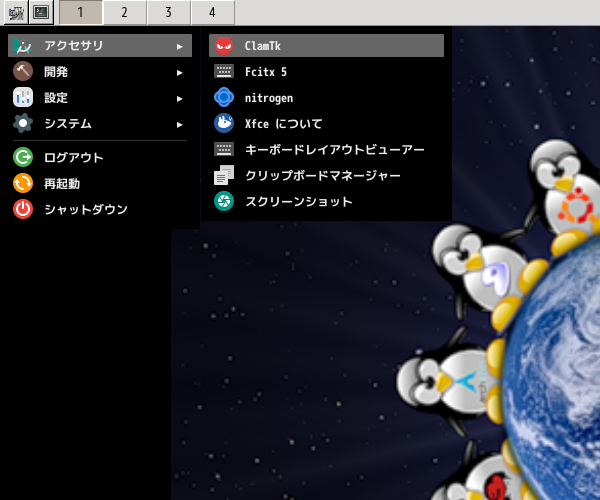The width and height of the screenshot is (600, 500).
Task: Click the clipboard manager documents icon
Action: pos(224,175)
